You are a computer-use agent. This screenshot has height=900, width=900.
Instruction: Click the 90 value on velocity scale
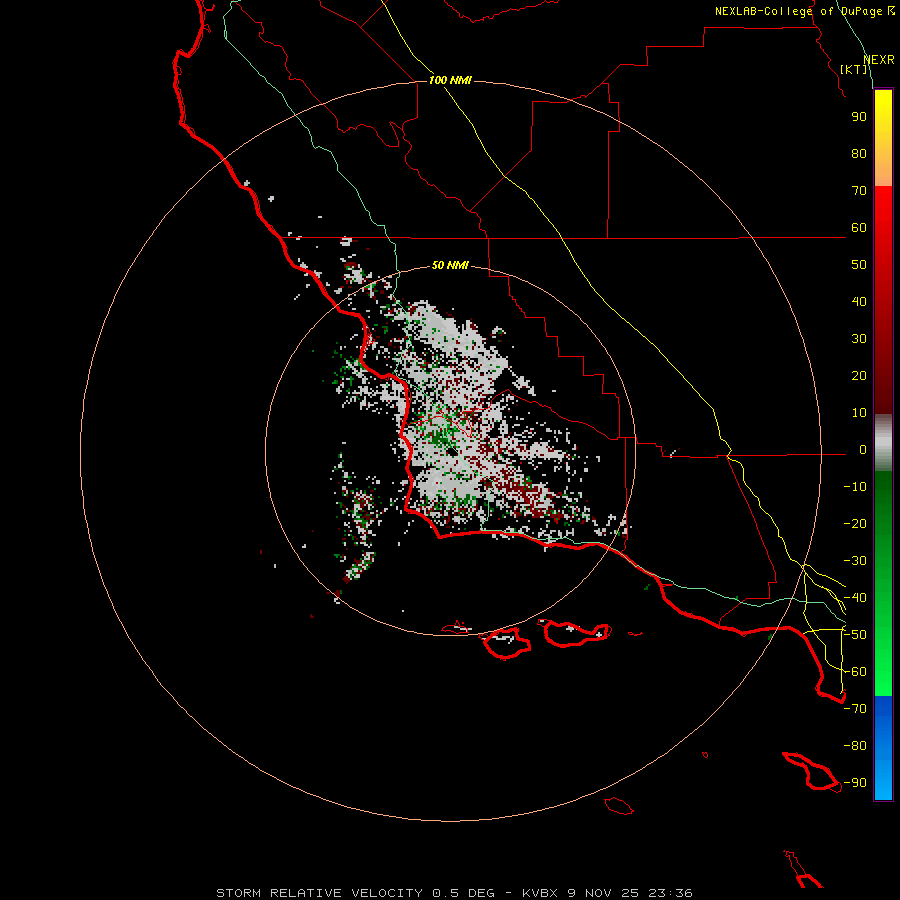(x=859, y=117)
